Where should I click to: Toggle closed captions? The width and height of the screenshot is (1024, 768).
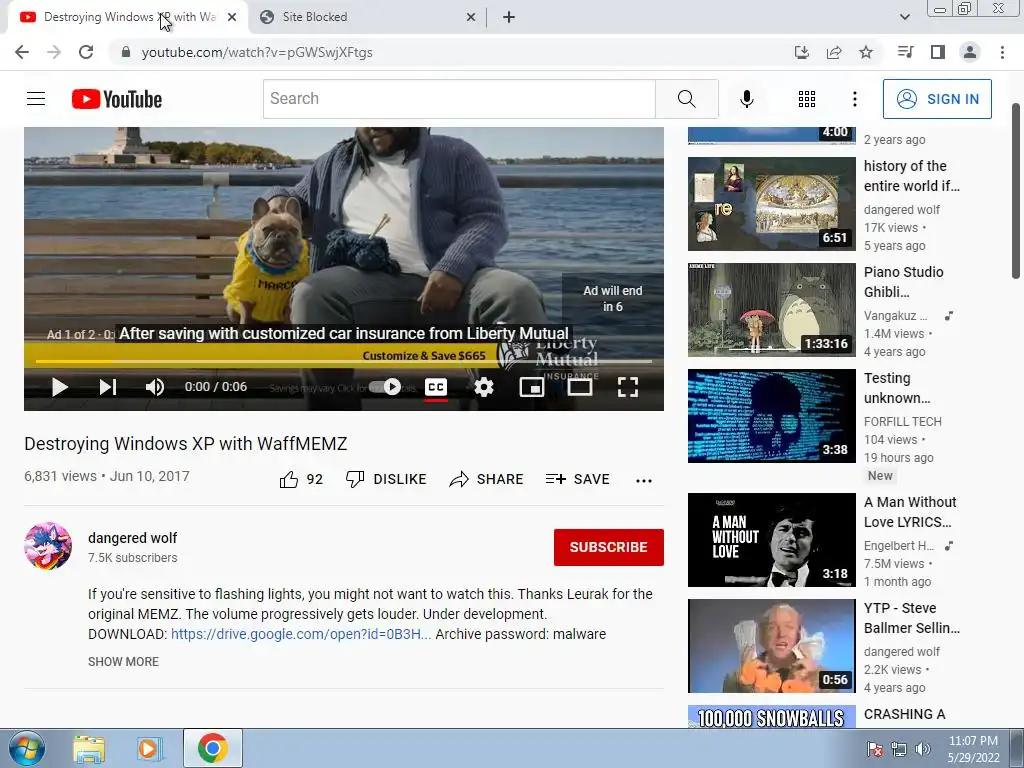[436, 387]
